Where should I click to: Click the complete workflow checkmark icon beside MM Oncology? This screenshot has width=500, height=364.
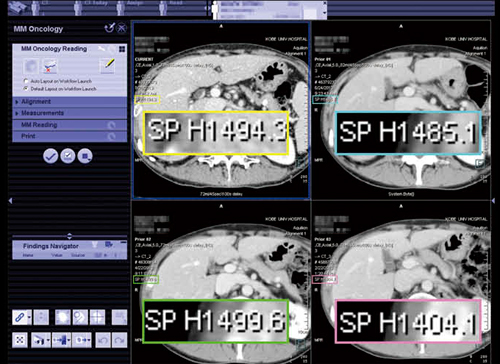click(x=109, y=28)
